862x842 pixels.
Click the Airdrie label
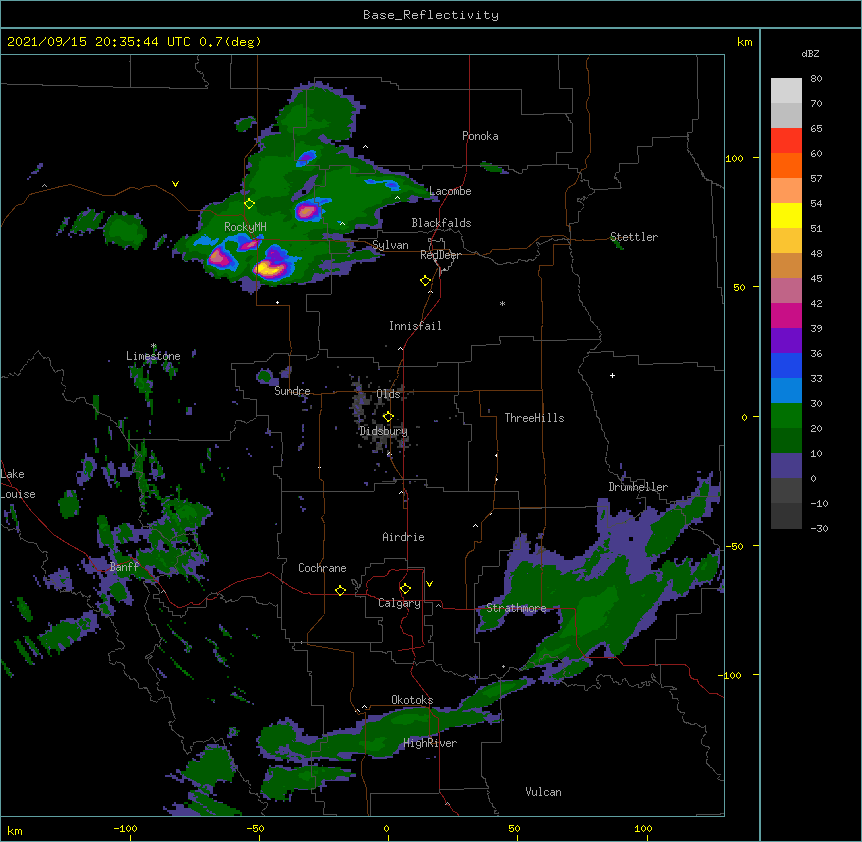click(404, 537)
